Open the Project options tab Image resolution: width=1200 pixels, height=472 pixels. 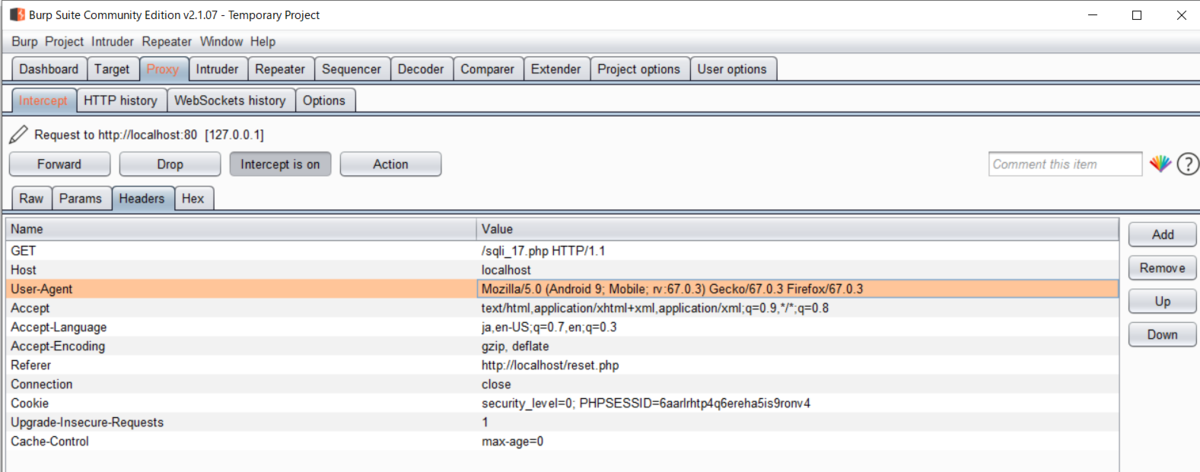click(639, 69)
